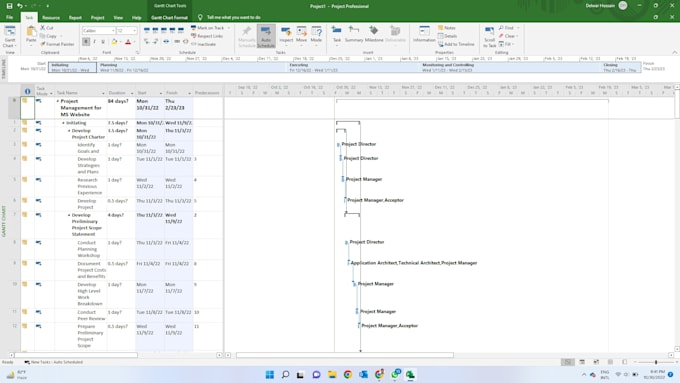
Task: Click the Gantt chart horizontal scrollbar
Action: [x=345, y=355]
